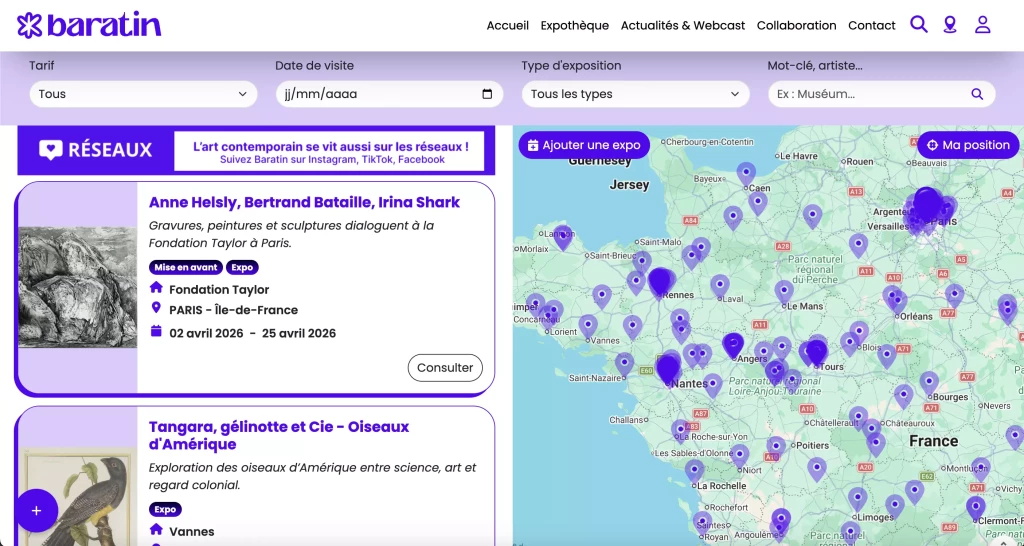Expand the Tarif dropdown

(143, 94)
